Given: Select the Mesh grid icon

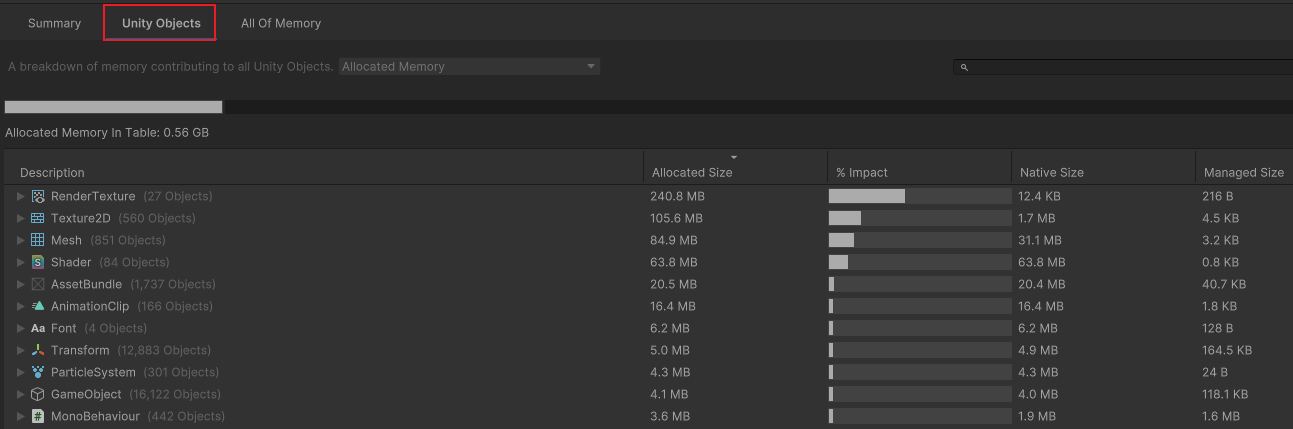Looking at the screenshot, I should coord(38,240).
